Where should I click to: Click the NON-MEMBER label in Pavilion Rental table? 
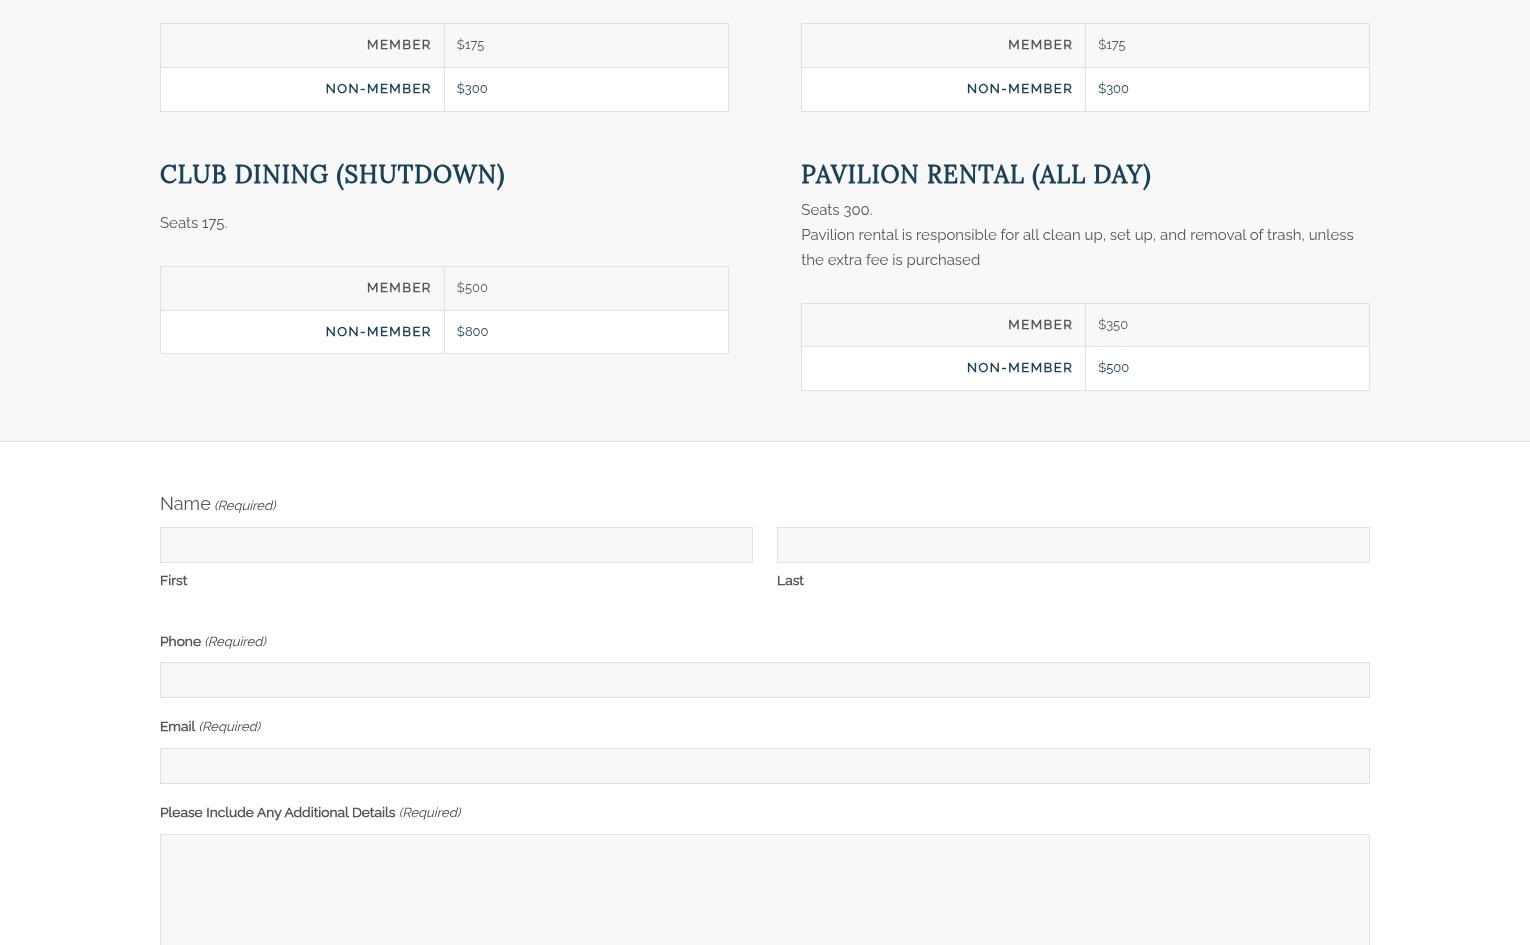coord(1019,368)
